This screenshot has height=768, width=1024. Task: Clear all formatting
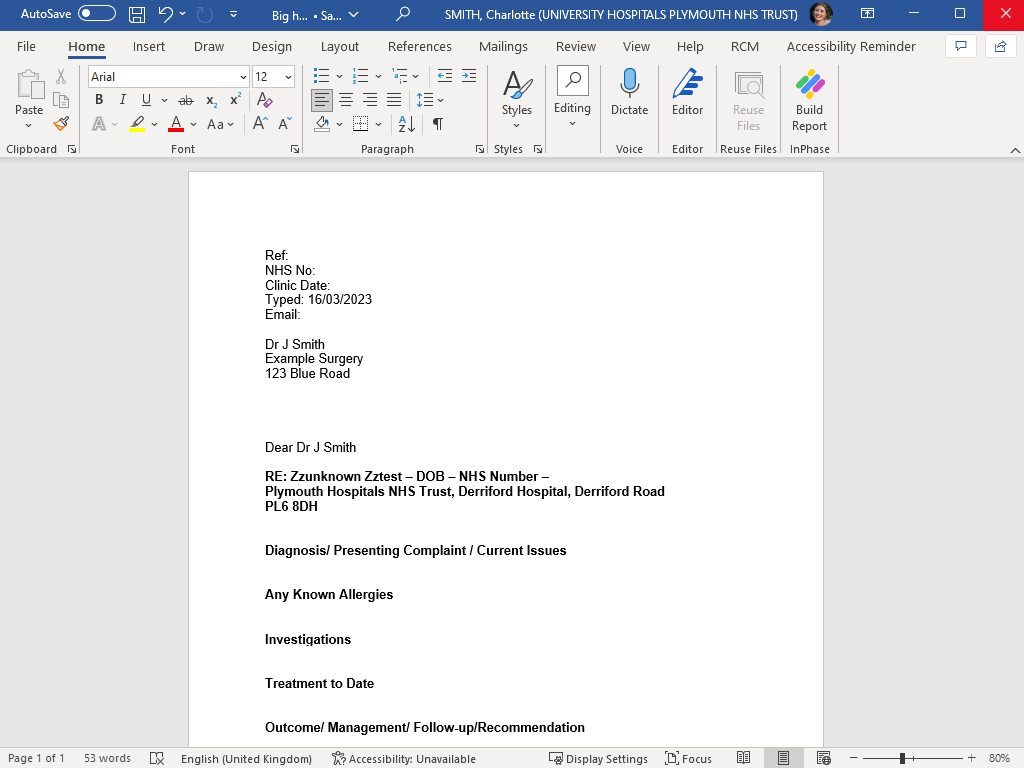pos(264,100)
